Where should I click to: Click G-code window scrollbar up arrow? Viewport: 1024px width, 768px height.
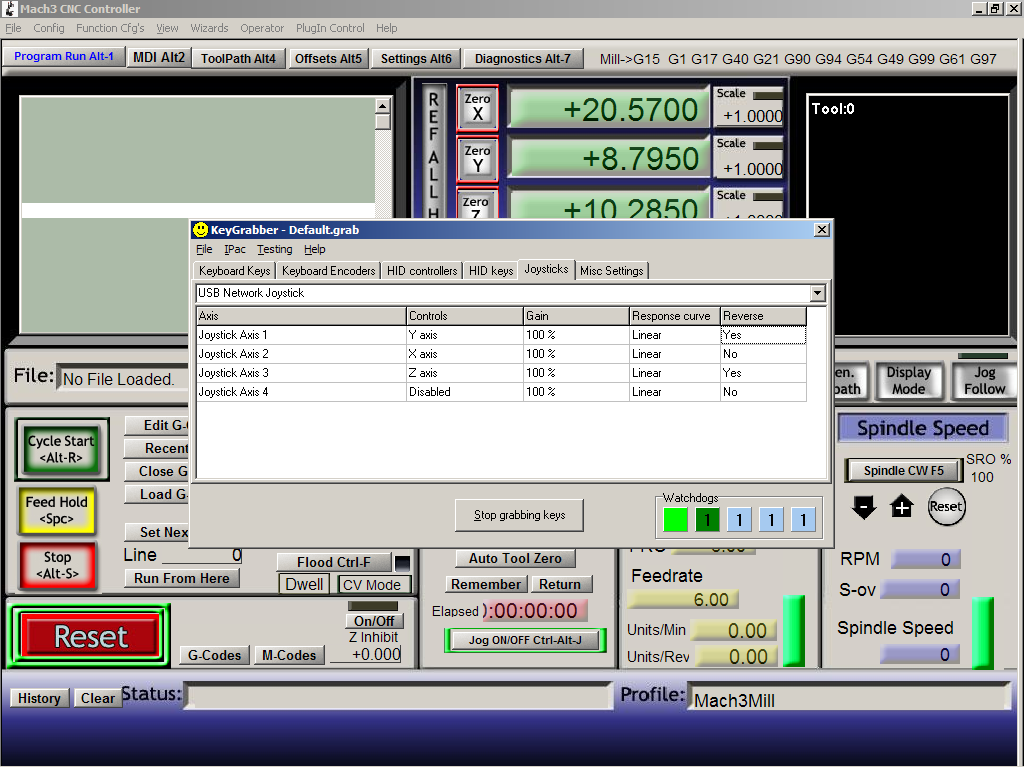pos(383,105)
